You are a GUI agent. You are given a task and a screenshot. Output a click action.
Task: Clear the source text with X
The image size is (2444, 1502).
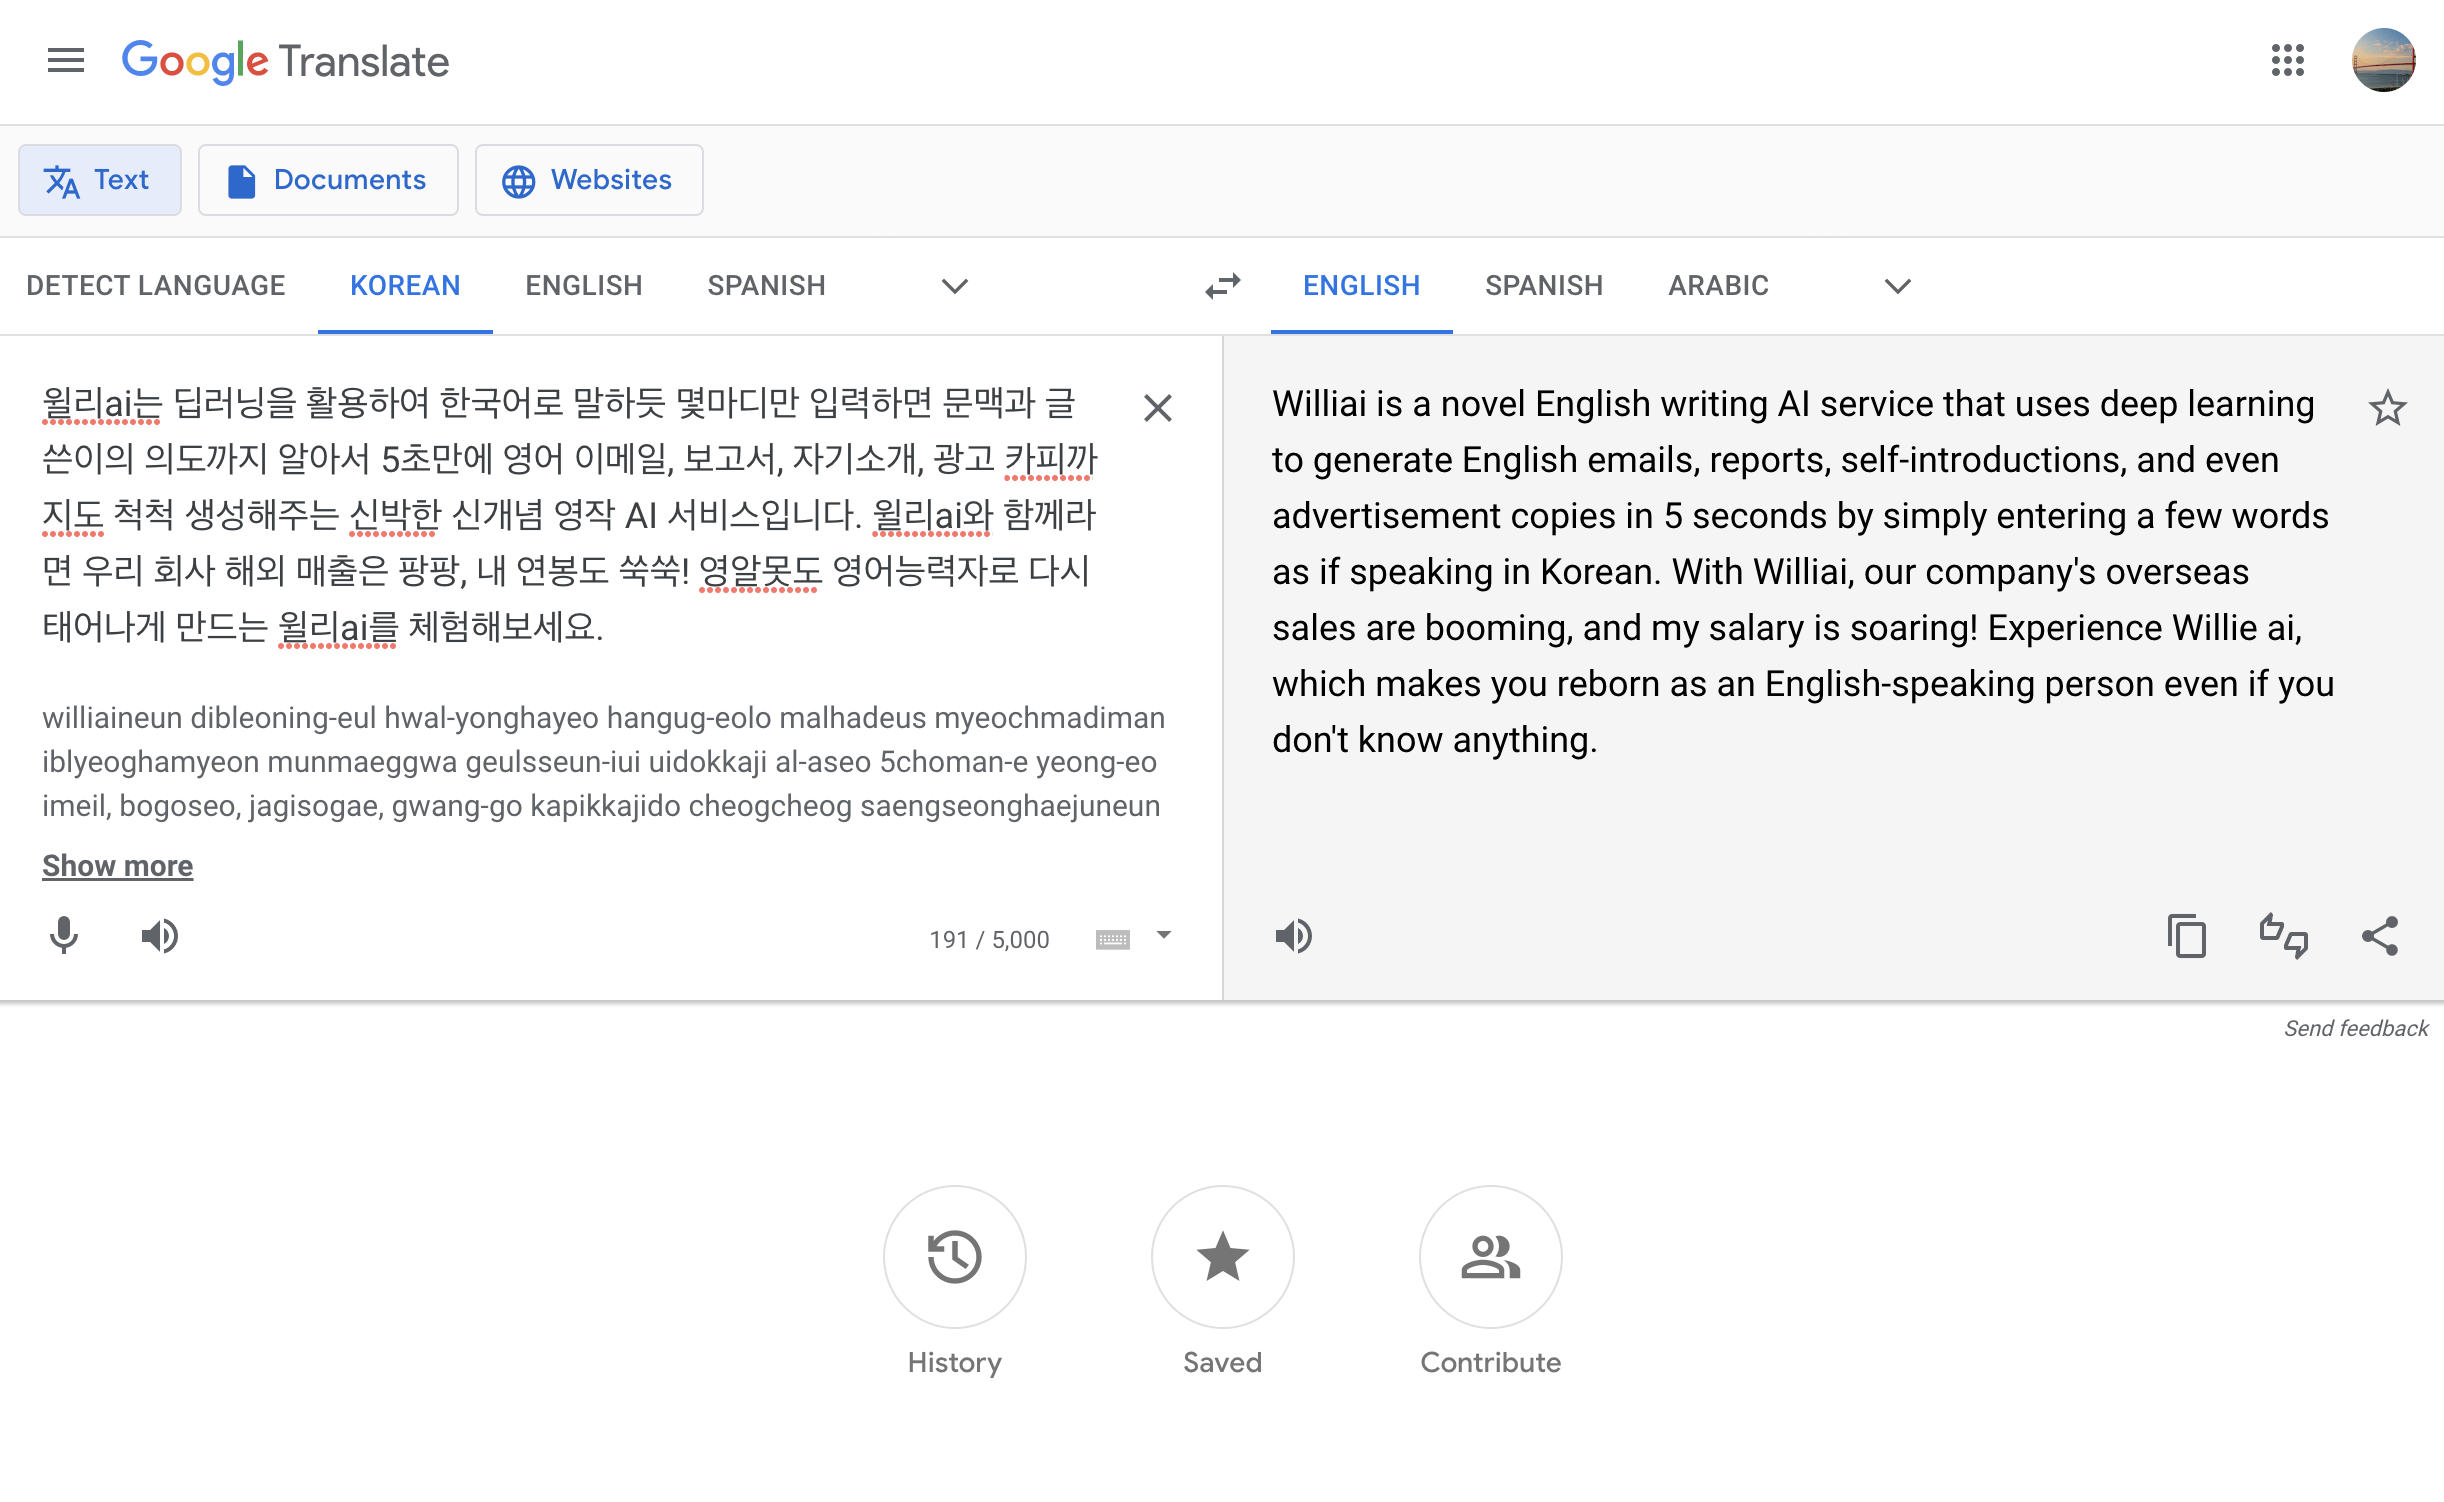click(x=1157, y=408)
